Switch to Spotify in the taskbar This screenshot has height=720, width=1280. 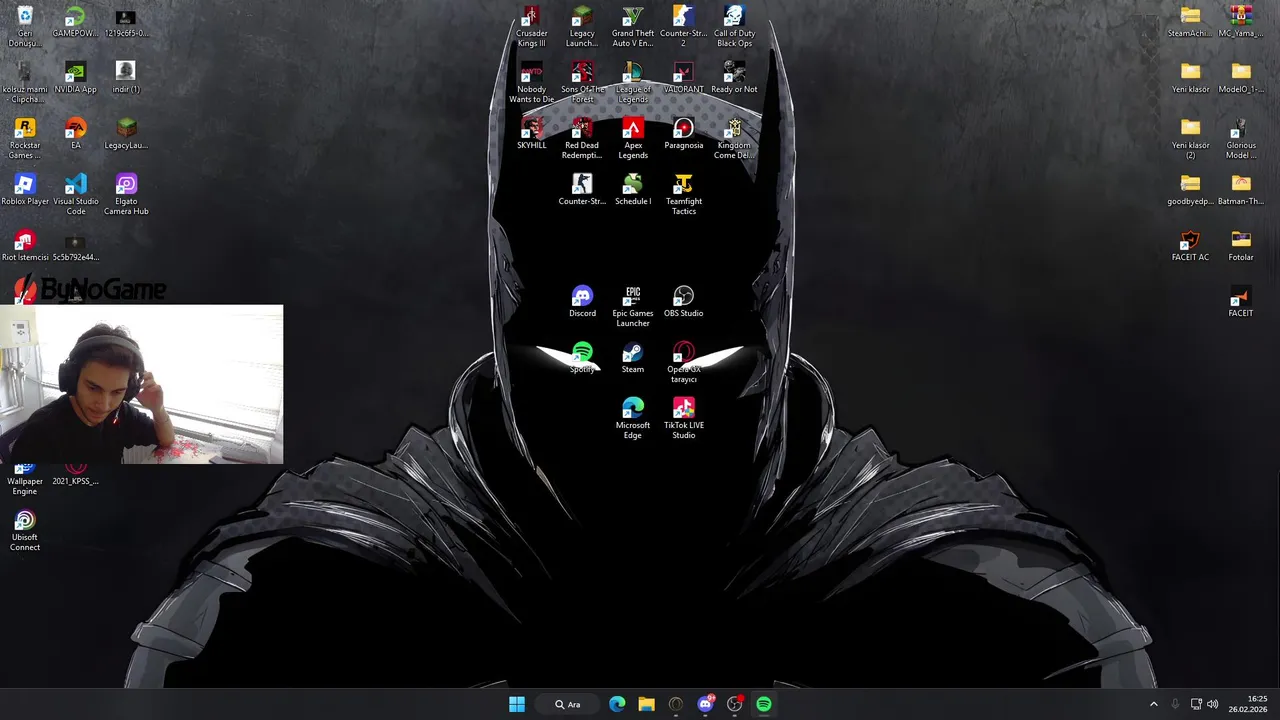point(764,704)
